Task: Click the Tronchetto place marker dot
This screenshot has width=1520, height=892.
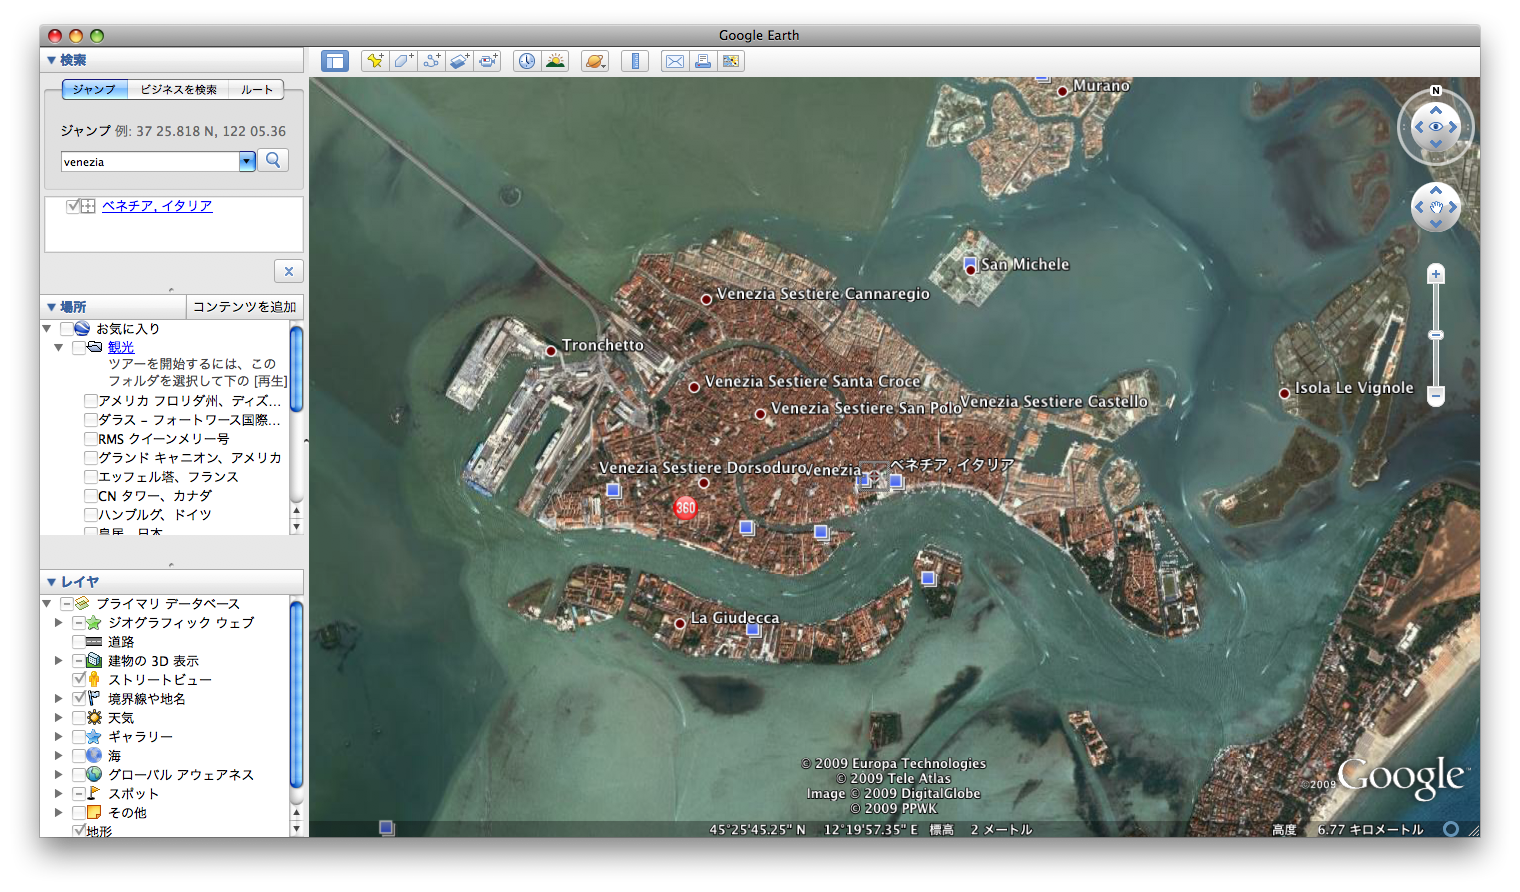Action: pos(551,350)
